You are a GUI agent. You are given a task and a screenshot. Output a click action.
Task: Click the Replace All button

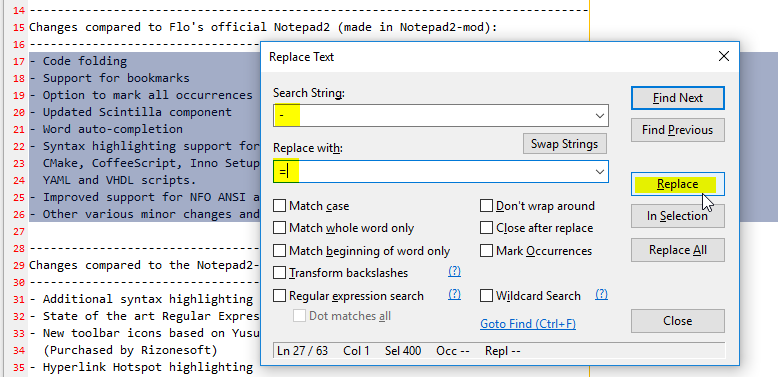[x=677, y=250]
